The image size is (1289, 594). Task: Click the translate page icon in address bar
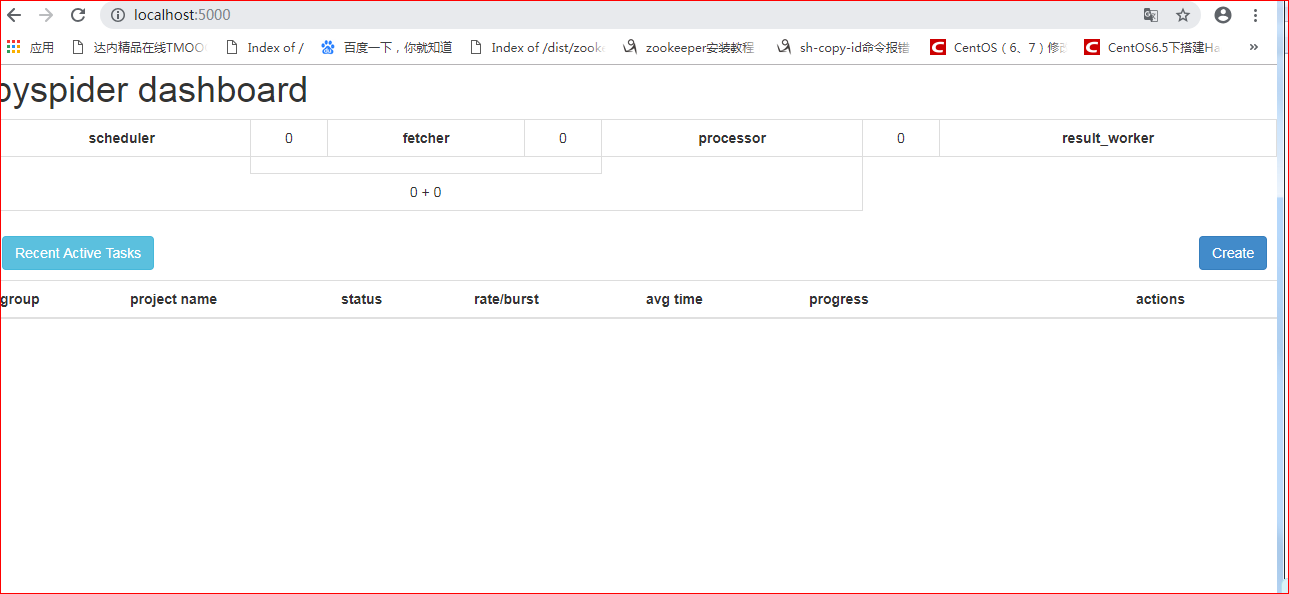[1150, 15]
